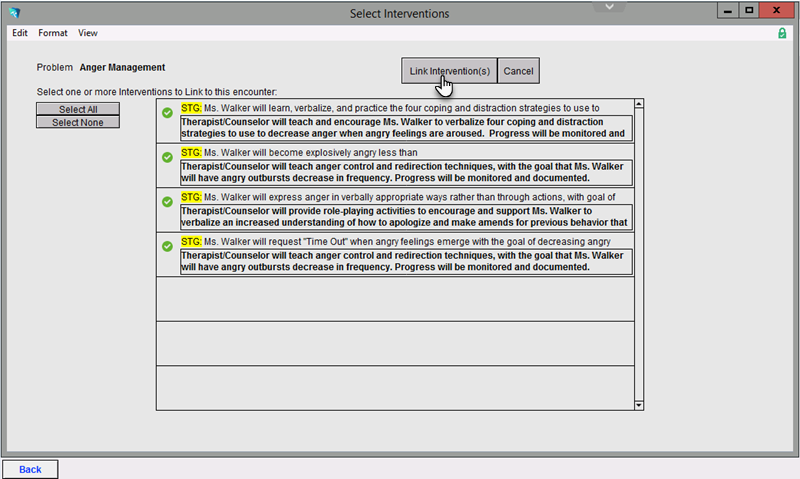Minimize the Select Interventions window
The height and width of the screenshot is (479, 800).
click(x=728, y=10)
